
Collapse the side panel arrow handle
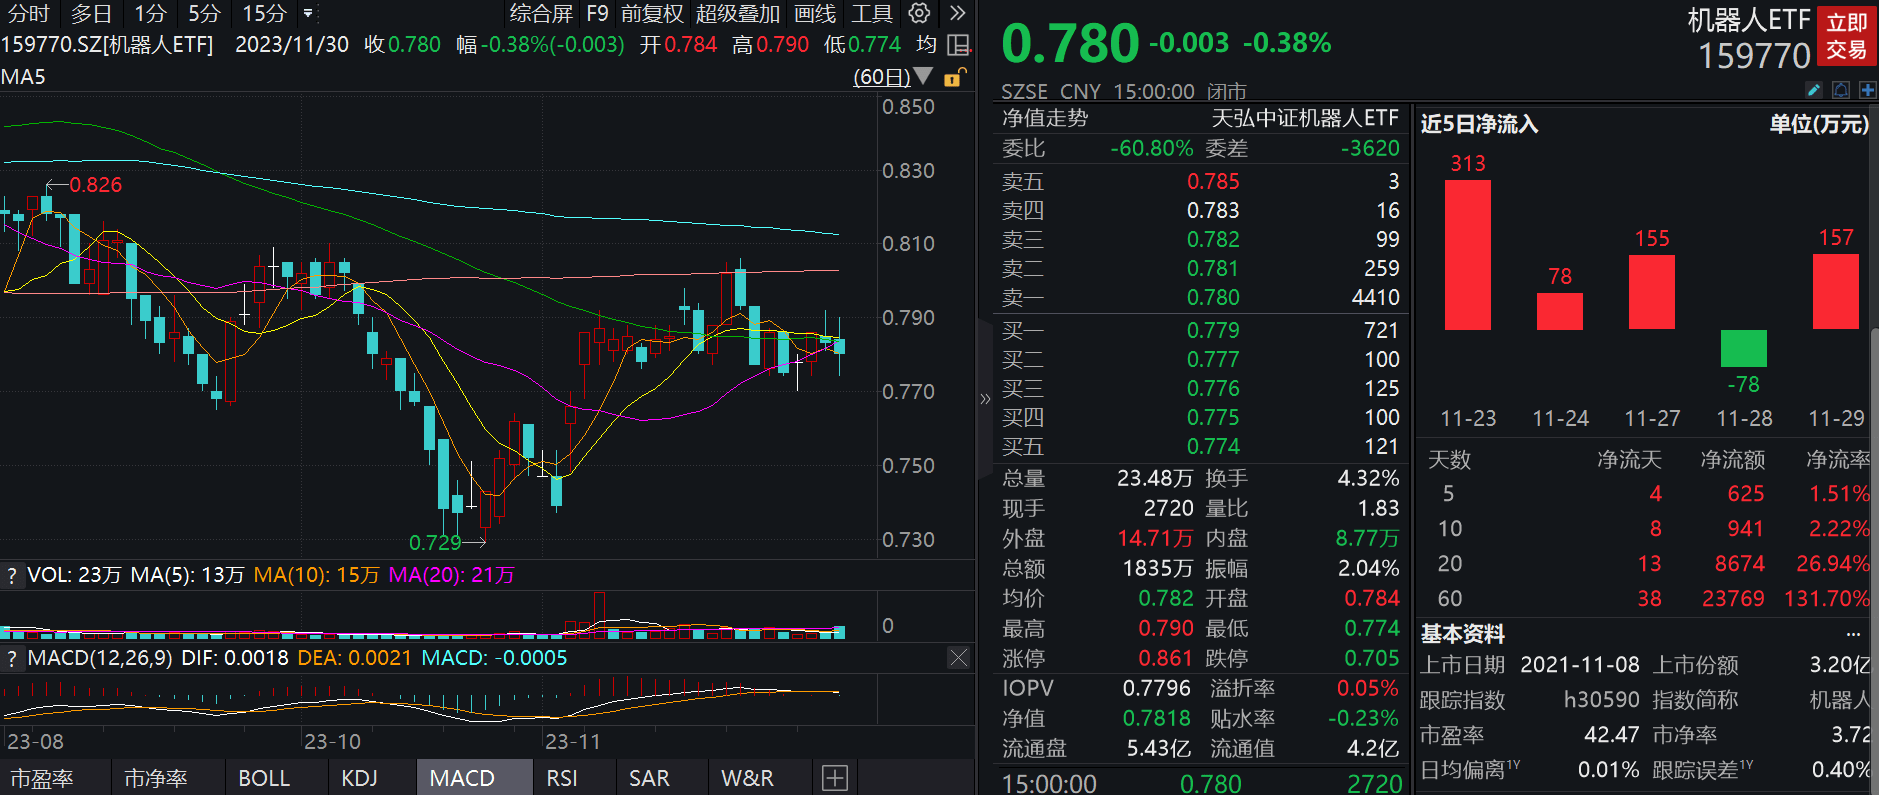pyautogui.click(x=985, y=399)
